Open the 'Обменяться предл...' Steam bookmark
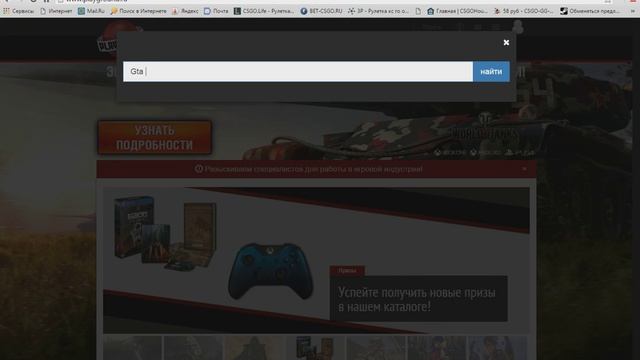The width and height of the screenshot is (640, 360). pyautogui.click(x=591, y=11)
